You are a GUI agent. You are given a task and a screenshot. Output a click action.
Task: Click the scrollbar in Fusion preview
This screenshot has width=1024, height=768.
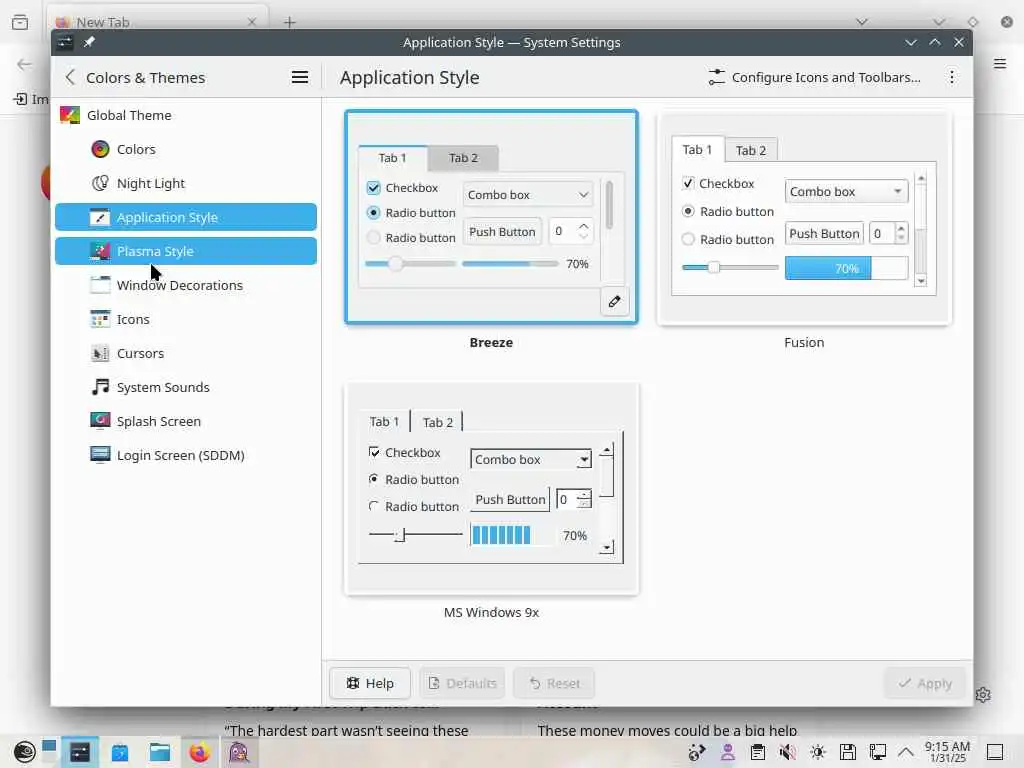(921, 230)
